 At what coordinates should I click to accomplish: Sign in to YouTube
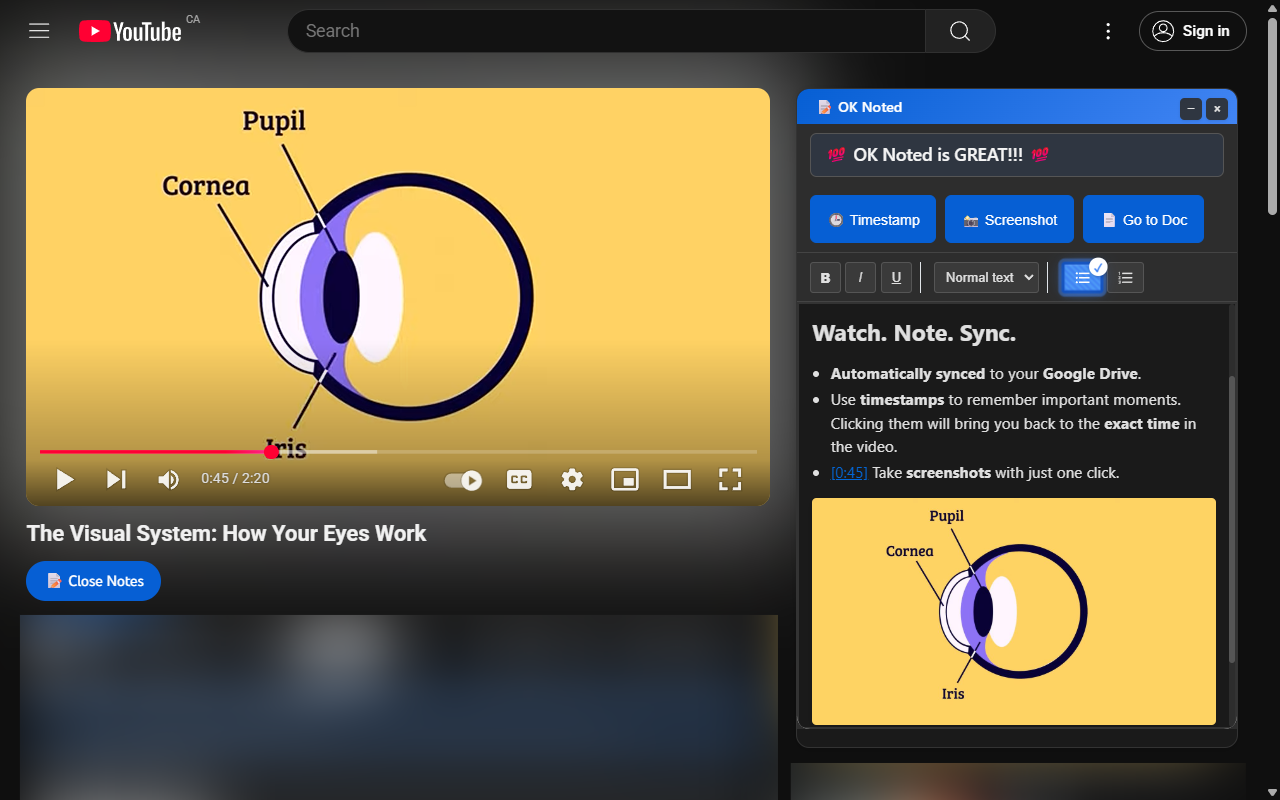[1192, 31]
